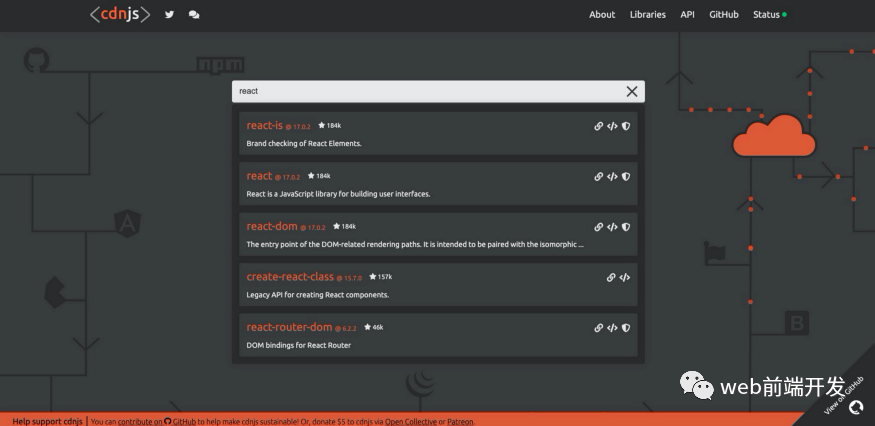Copy SRI shield icon for react-is
Screen dimensions: 875x426
626,126
